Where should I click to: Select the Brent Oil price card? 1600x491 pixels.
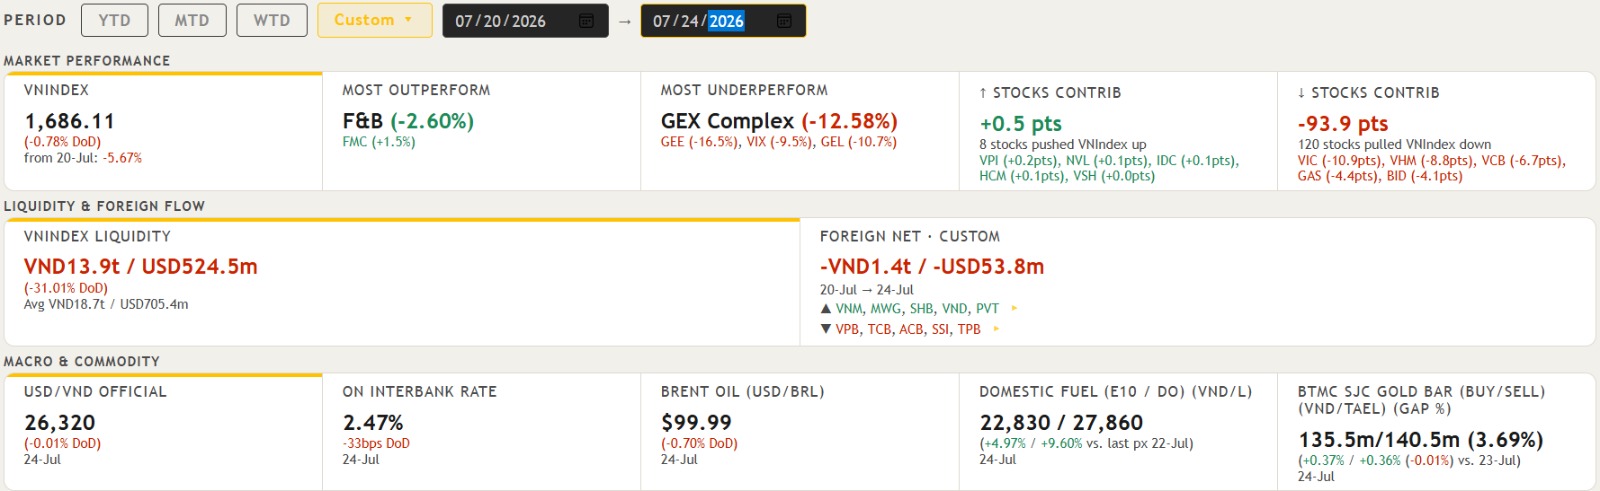(799, 432)
